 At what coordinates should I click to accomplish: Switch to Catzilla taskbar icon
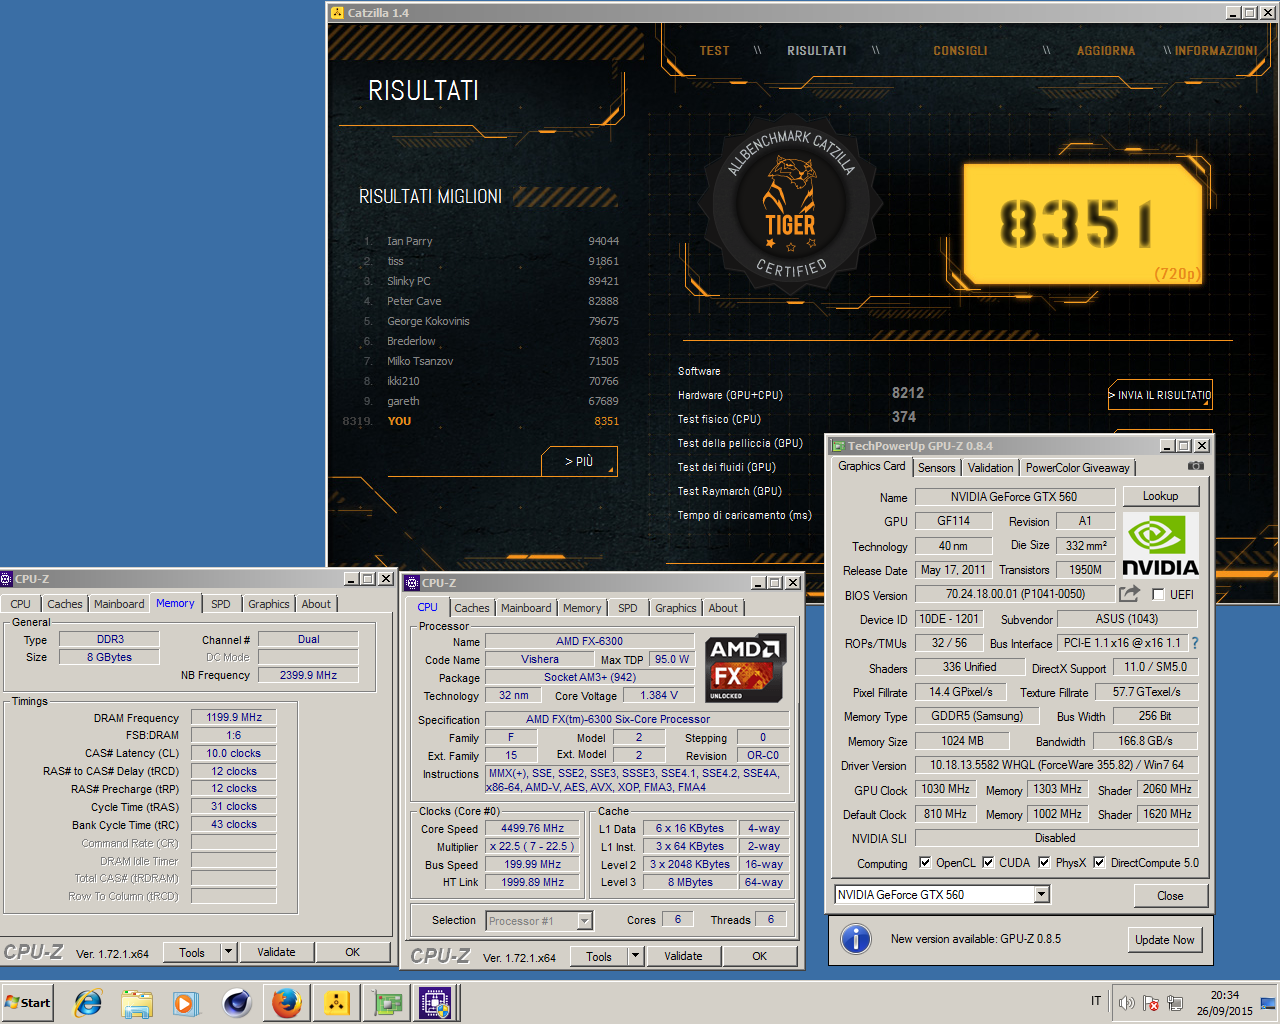point(337,1002)
